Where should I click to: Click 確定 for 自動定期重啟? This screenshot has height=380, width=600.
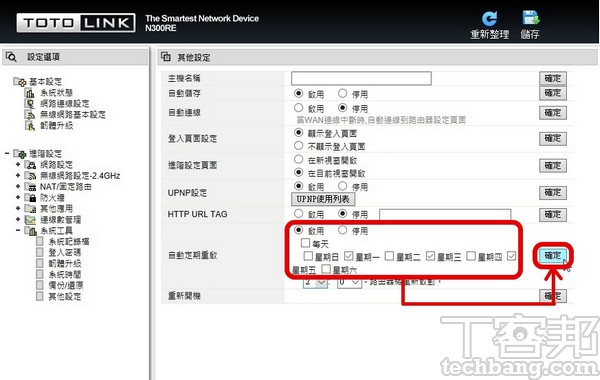(x=553, y=256)
